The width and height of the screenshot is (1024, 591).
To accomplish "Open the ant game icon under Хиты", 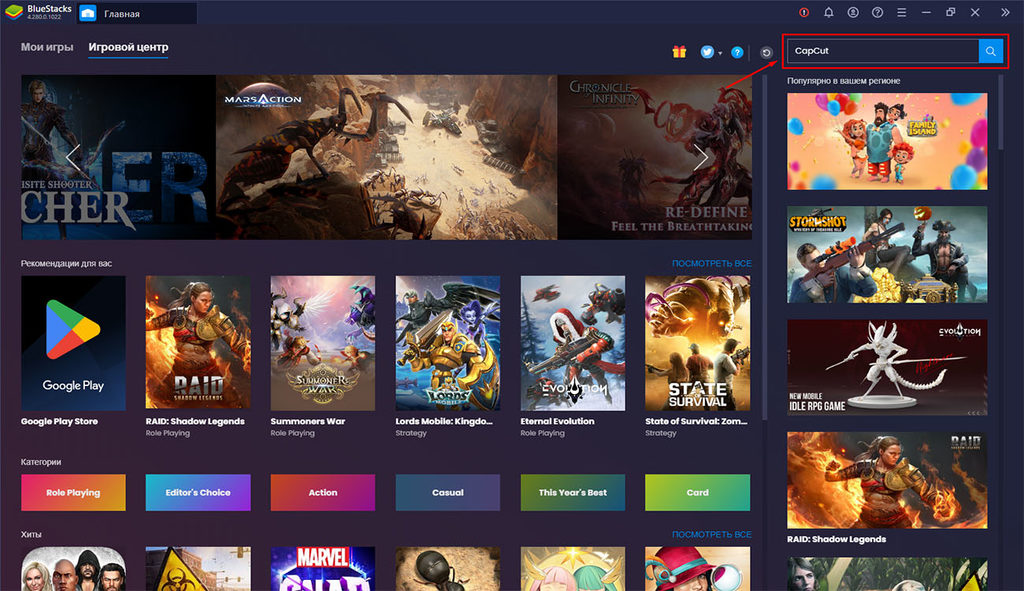I will (447, 569).
